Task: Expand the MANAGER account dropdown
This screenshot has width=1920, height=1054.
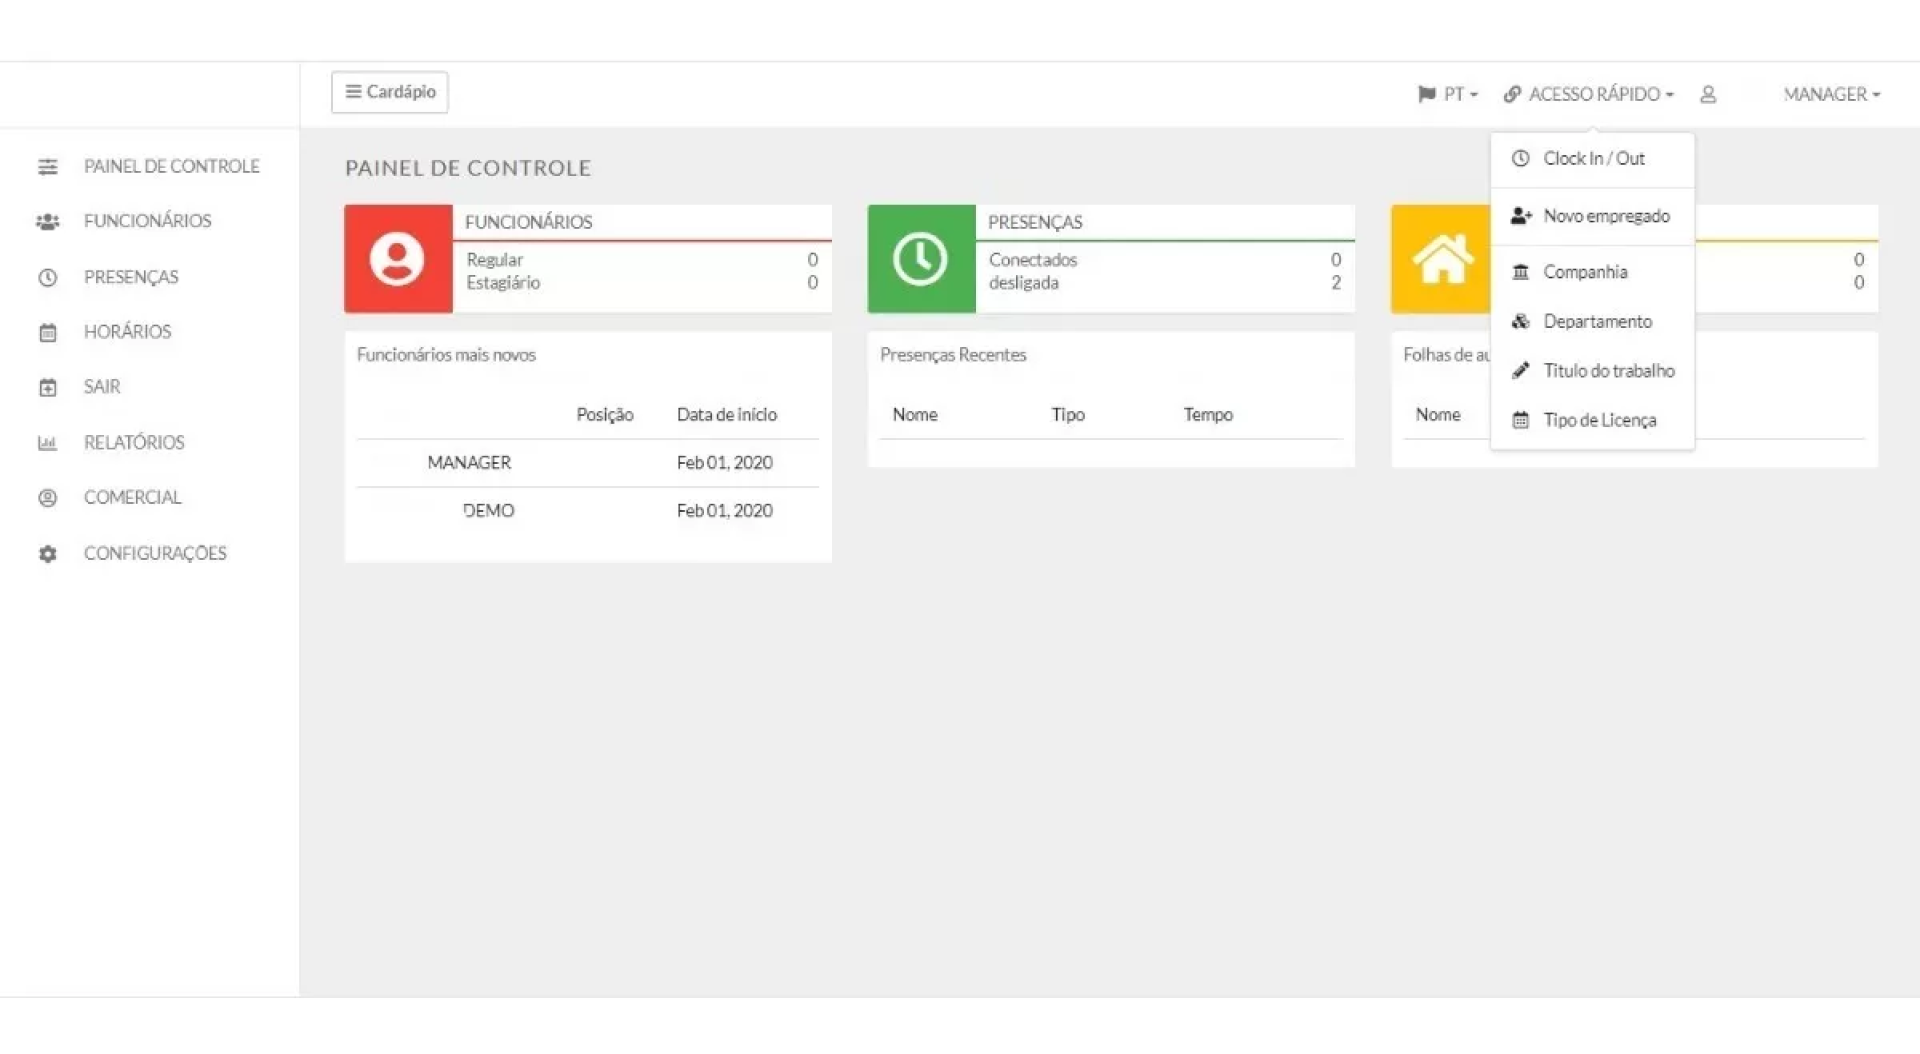Action: [1831, 94]
